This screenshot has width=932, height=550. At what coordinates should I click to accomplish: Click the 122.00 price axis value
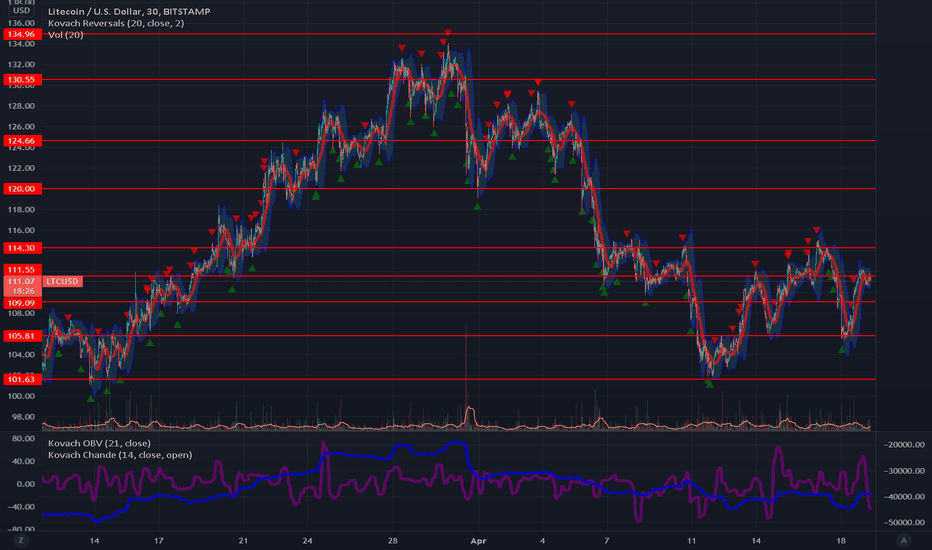(x=21, y=168)
